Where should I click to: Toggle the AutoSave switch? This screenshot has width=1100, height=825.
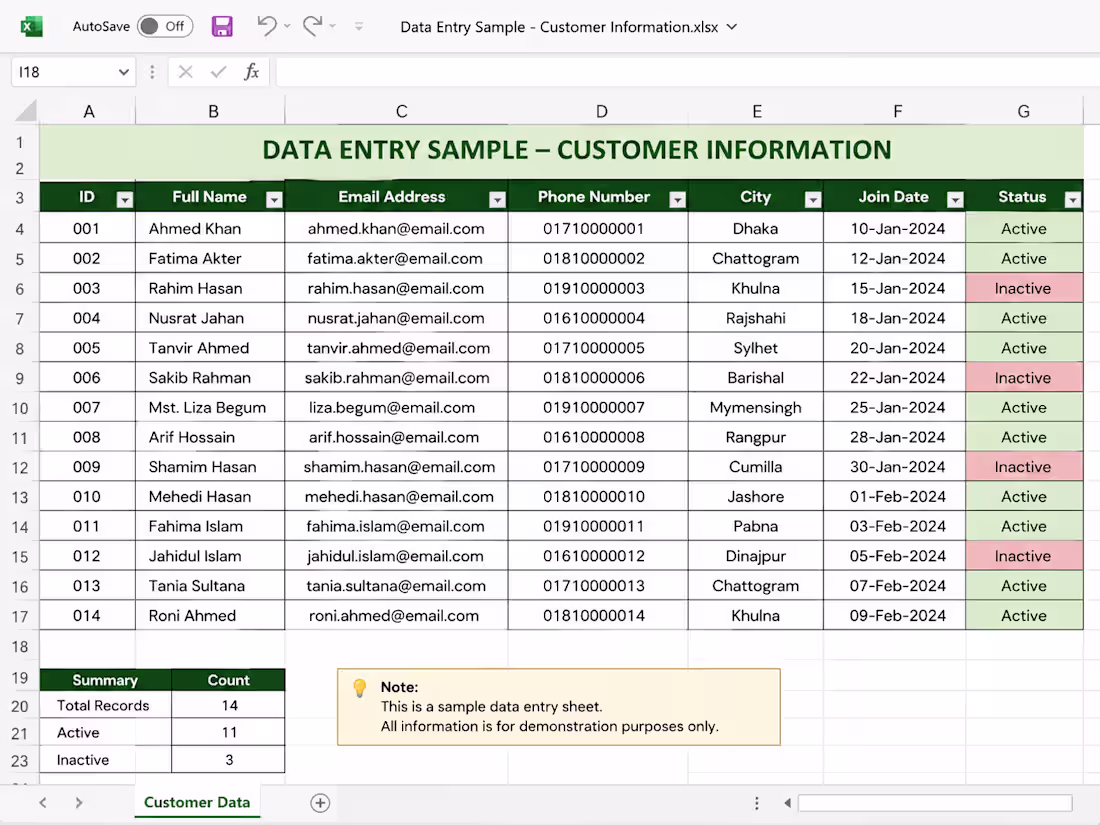pyautogui.click(x=165, y=27)
